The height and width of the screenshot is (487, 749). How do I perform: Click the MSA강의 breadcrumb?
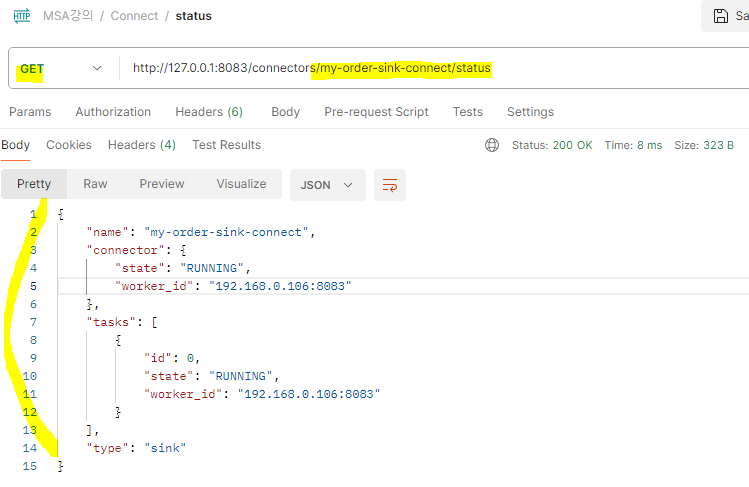(68, 16)
